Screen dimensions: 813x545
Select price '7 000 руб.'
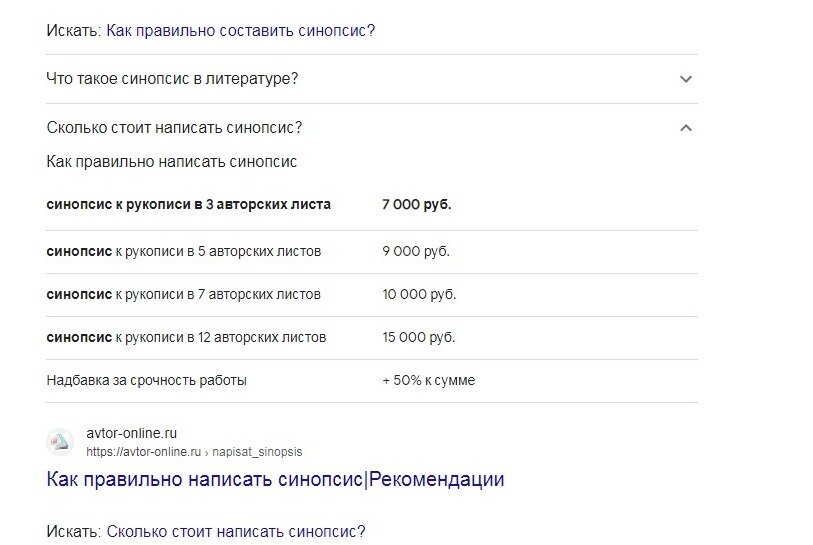[416, 204]
